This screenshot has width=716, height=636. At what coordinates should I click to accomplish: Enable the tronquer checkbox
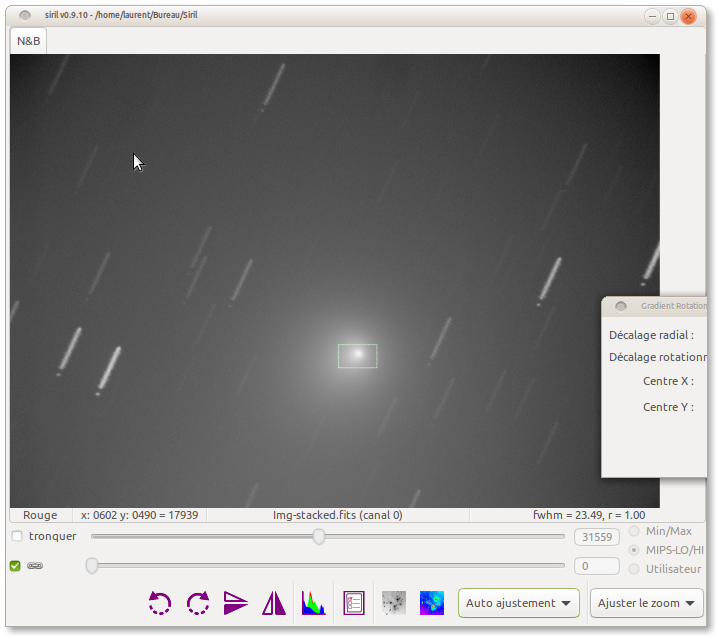(x=17, y=537)
